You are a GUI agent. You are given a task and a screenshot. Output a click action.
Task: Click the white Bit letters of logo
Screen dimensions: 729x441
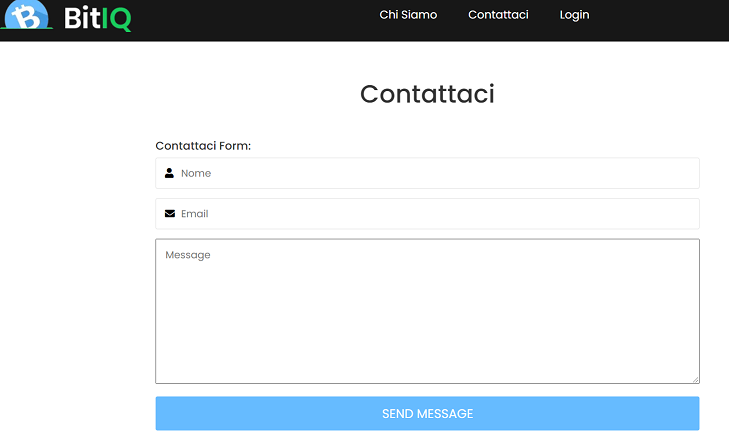[82, 18]
